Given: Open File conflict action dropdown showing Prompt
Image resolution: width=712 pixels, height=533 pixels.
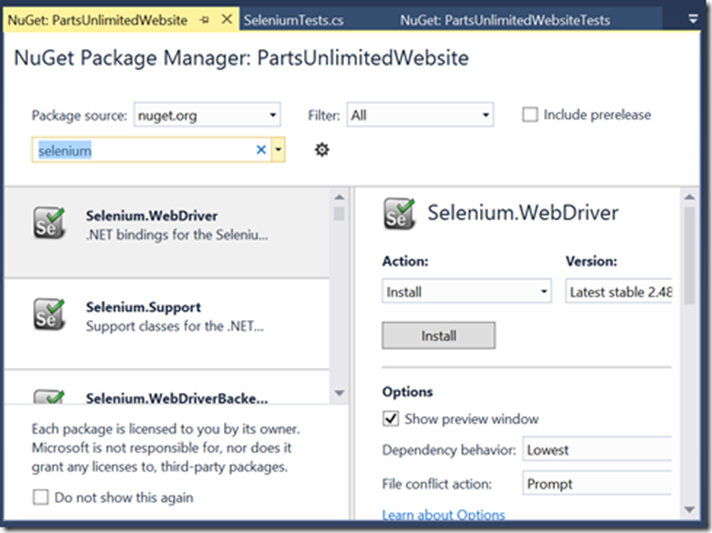Looking at the screenshot, I should click(x=597, y=484).
